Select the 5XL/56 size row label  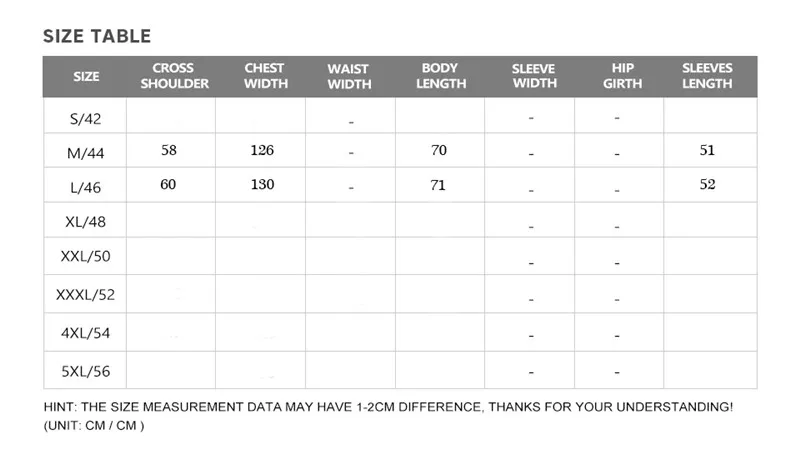pyautogui.click(x=85, y=371)
